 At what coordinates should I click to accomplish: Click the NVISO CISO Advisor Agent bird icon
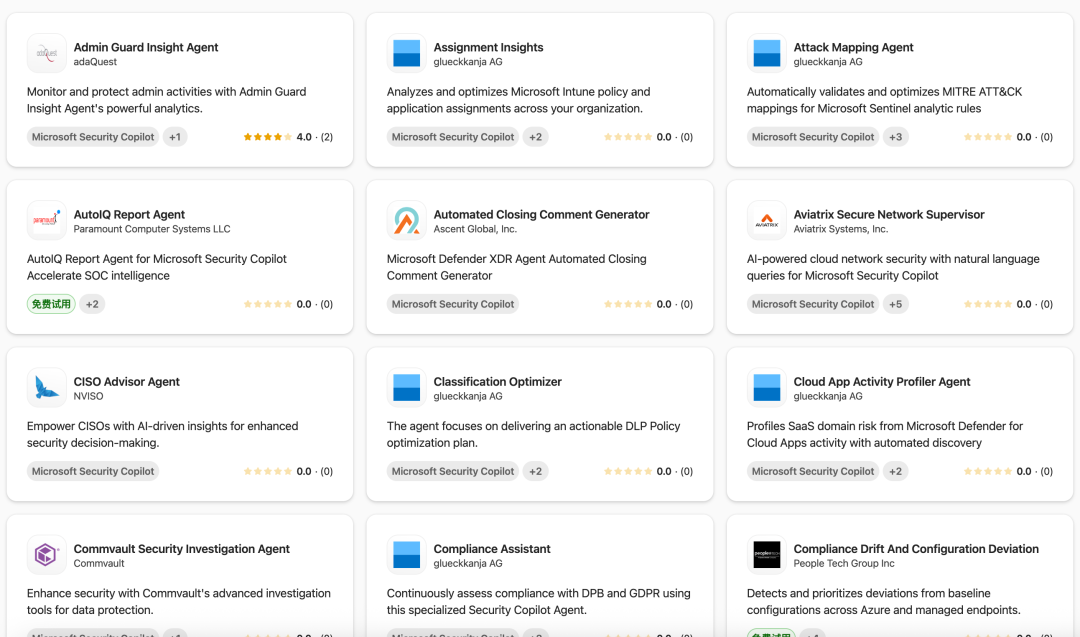click(46, 388)
